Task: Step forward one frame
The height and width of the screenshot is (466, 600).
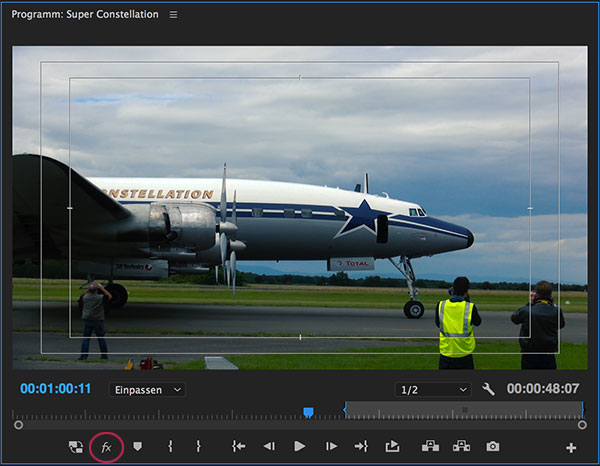Action: point(331,446)
